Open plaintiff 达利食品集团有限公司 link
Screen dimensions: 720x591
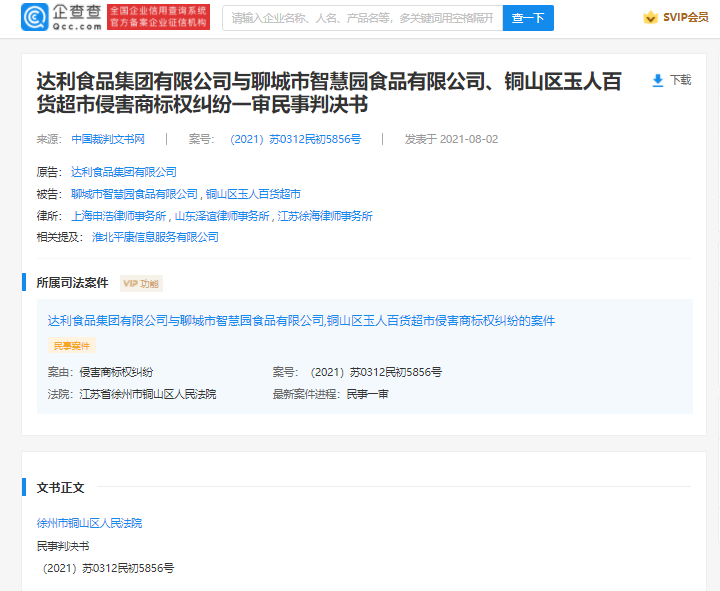point(123,172)
